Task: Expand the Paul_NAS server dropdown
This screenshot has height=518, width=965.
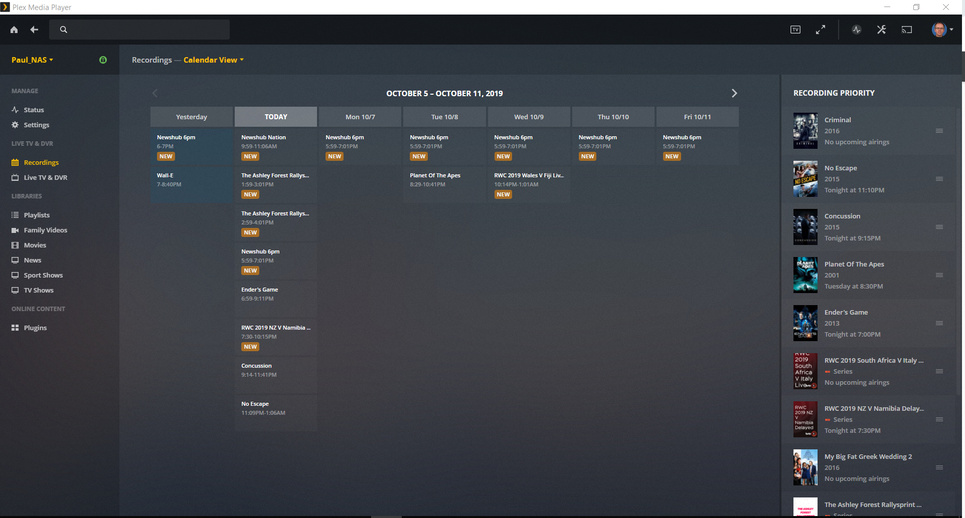Action: click(x=32, y=60)
